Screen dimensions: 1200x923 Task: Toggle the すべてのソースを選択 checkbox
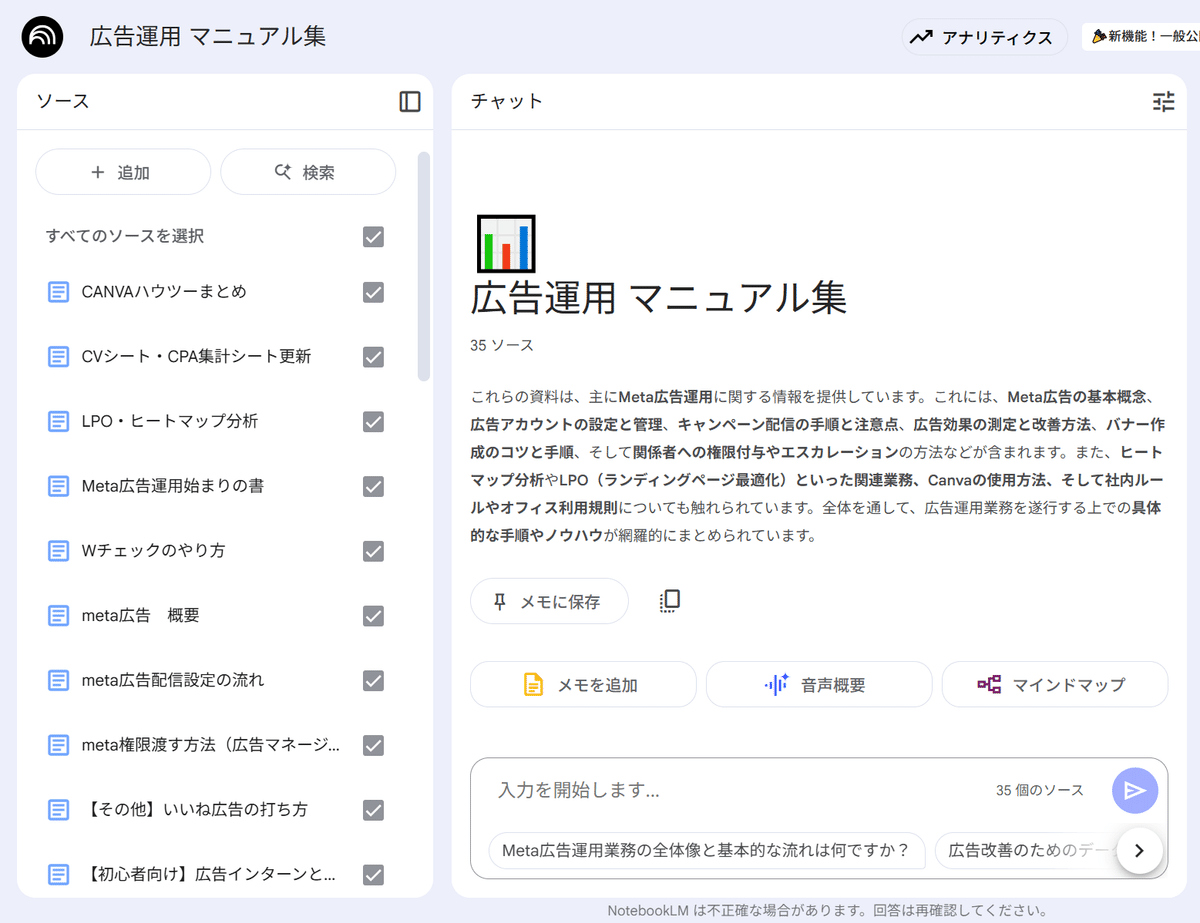(x=373, y=237)
